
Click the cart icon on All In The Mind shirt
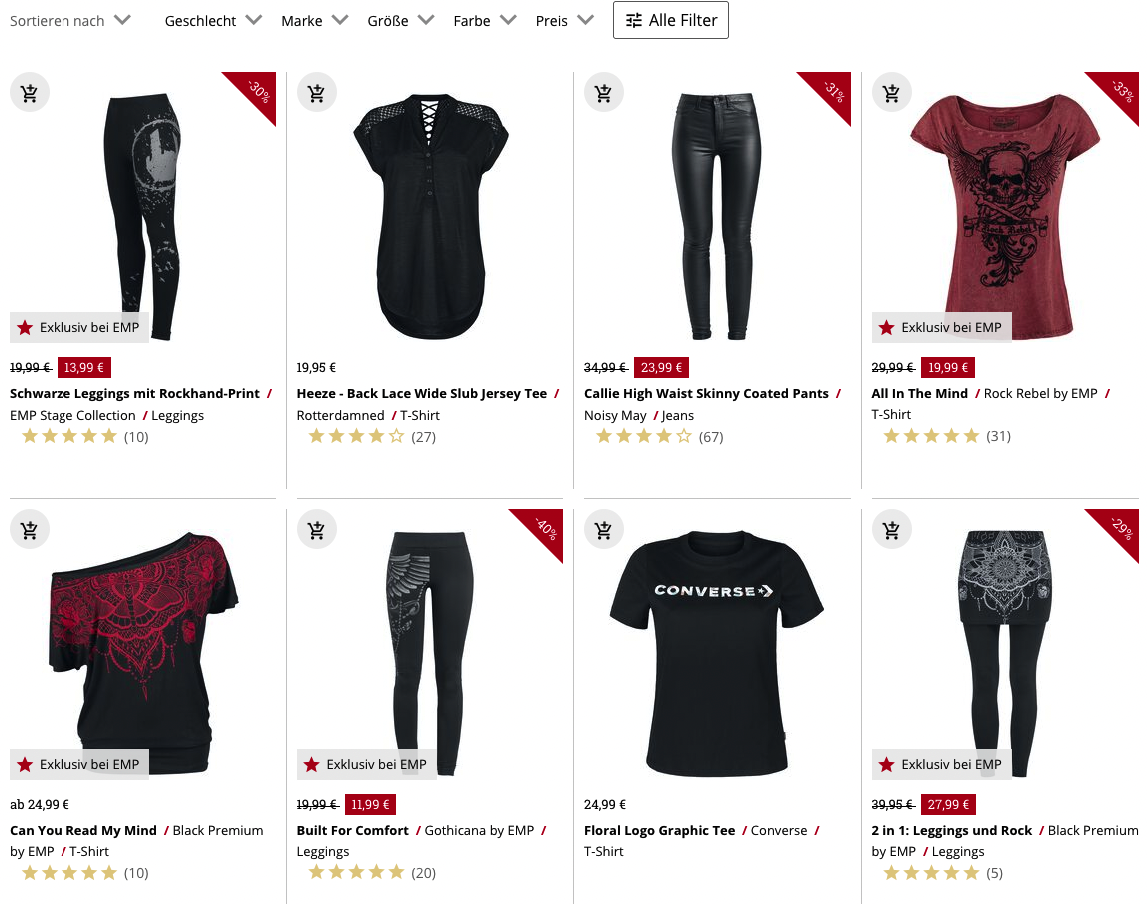tap(891, 91)
